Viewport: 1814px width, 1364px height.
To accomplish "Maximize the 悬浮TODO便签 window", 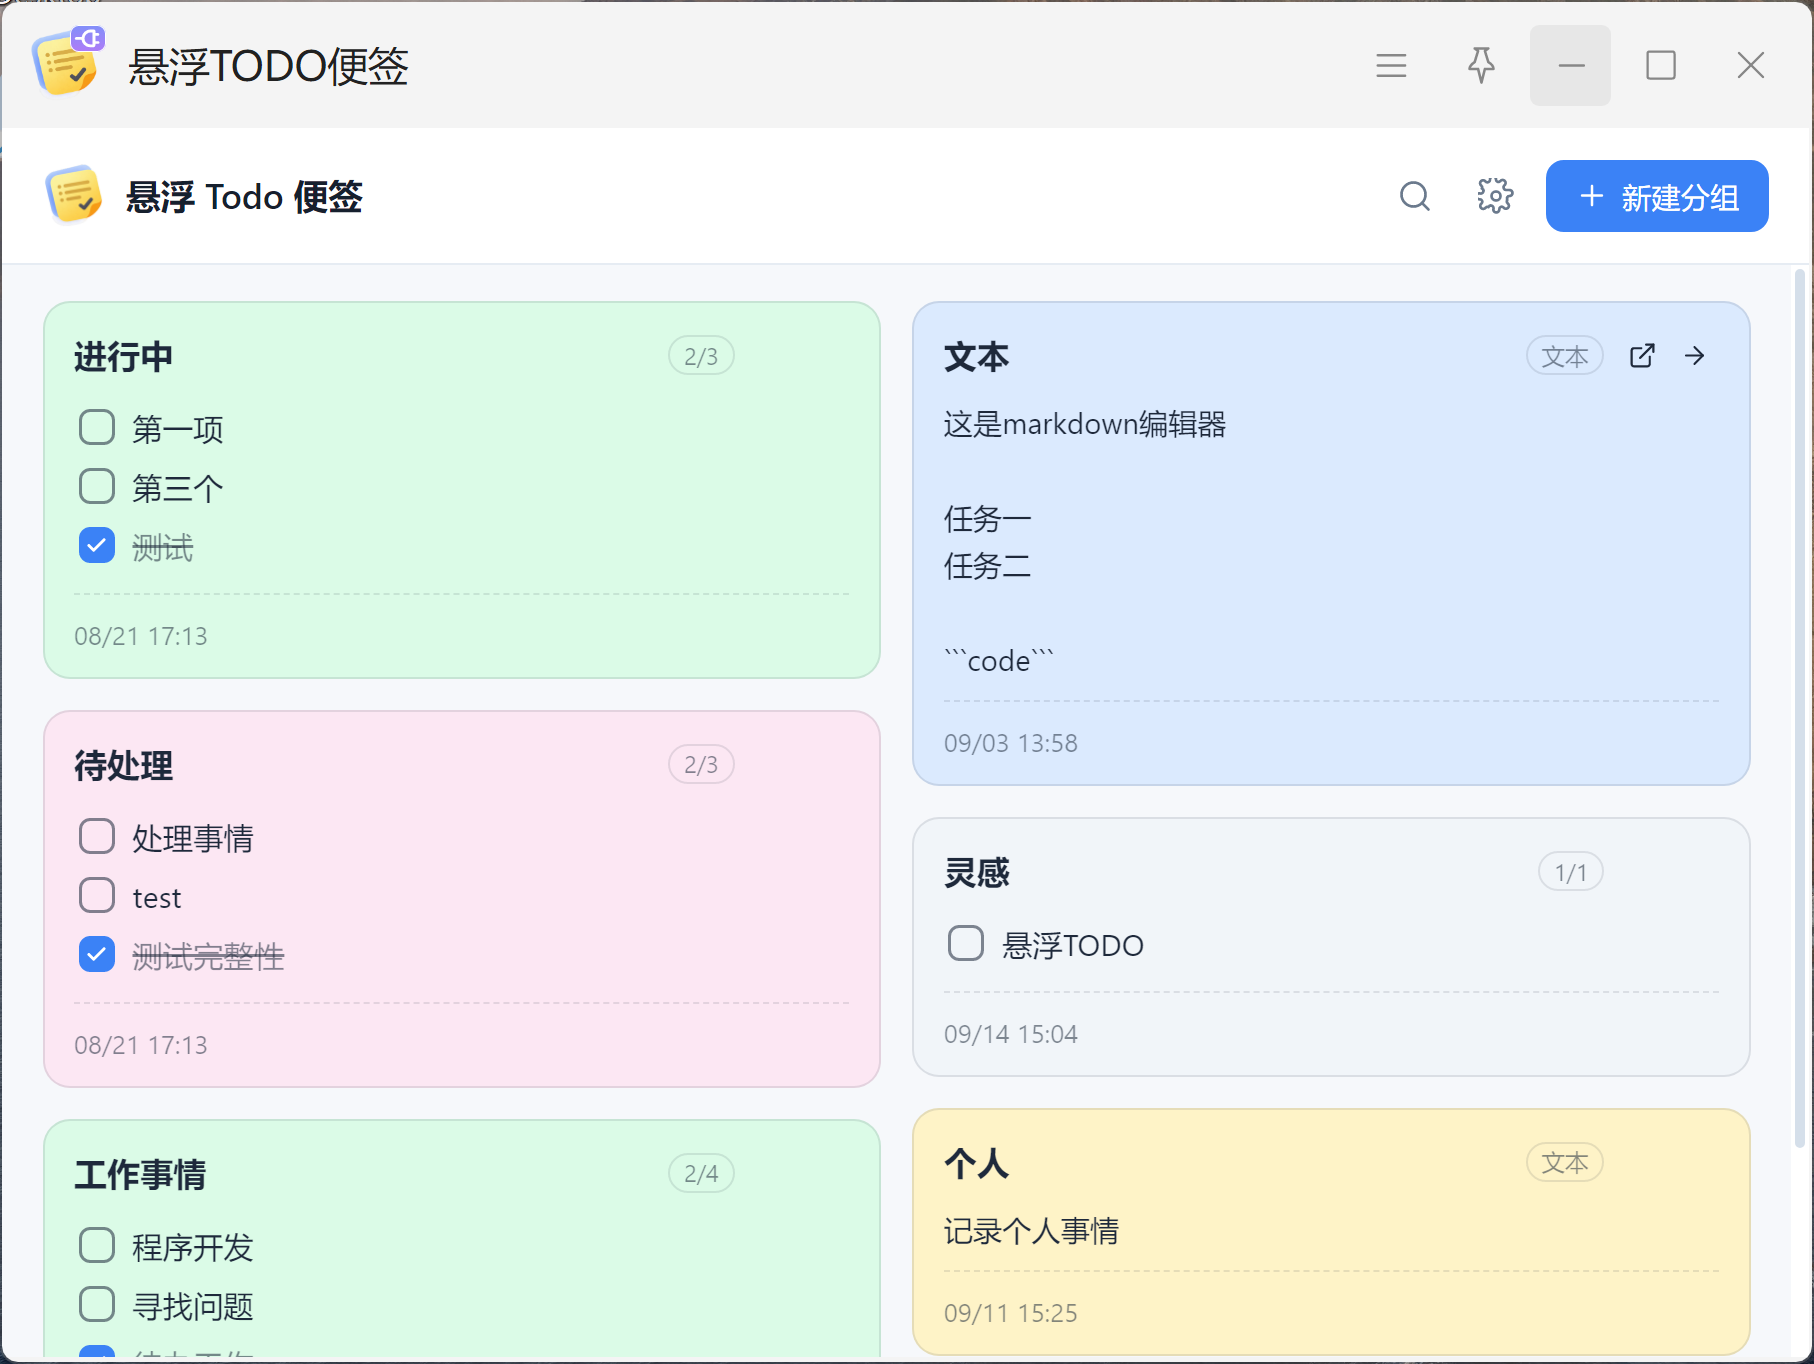I will [1661, 66].
